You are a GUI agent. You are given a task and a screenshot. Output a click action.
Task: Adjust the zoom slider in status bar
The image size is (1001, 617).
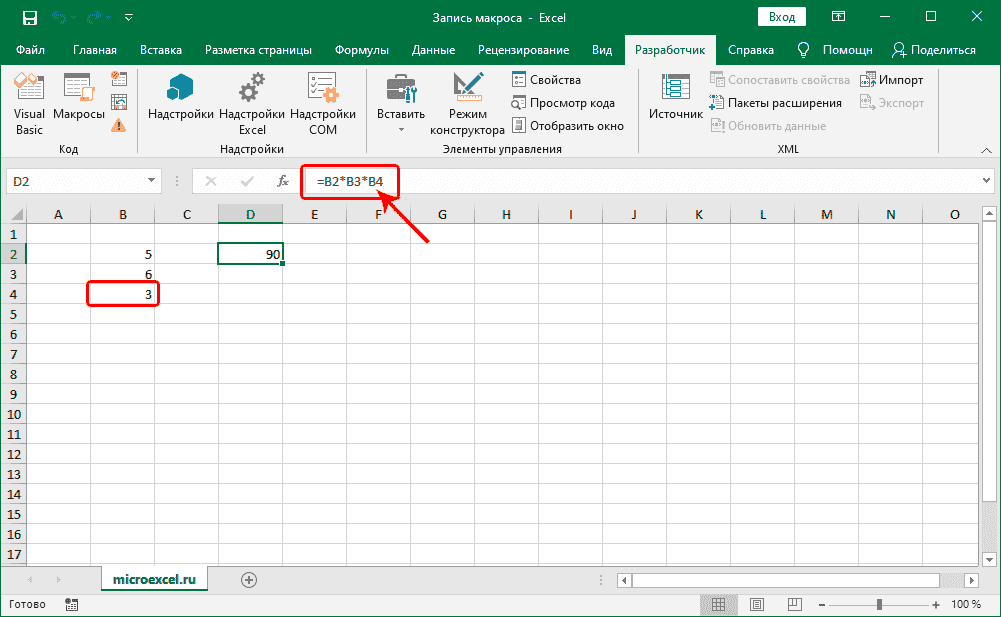[x=880, y=605]
